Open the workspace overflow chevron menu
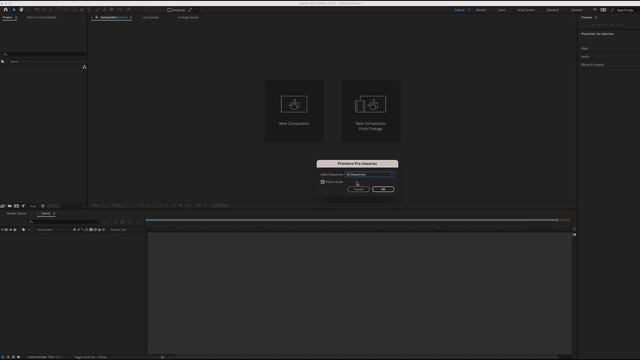 click(x=594, y=10)
